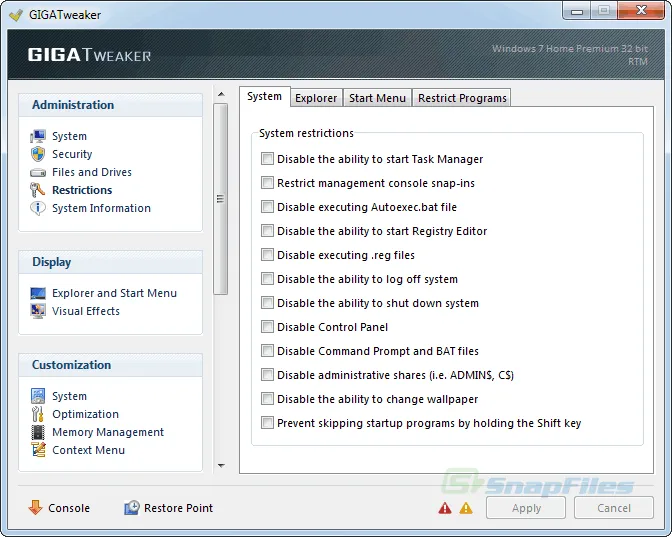Check Disable the ability to shut down system

click(x=267, y=303)
